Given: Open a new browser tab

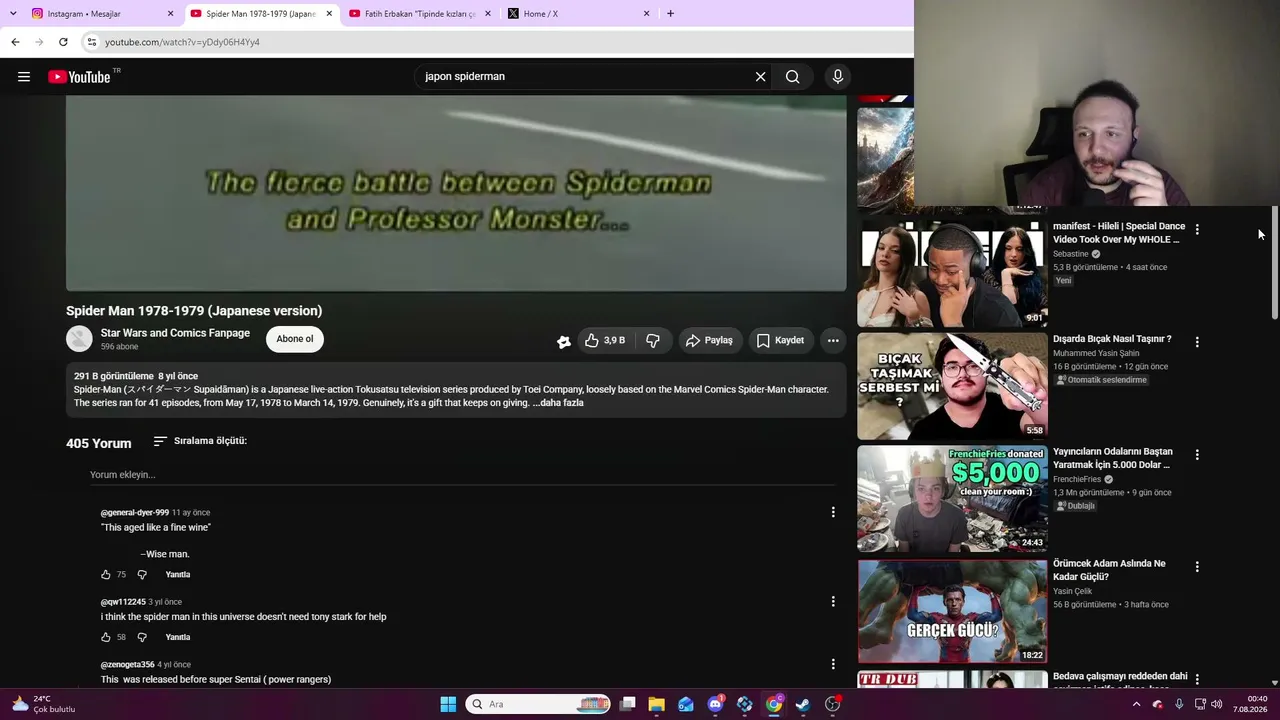Looking at the screenshot, I should (x=670, y=14).
